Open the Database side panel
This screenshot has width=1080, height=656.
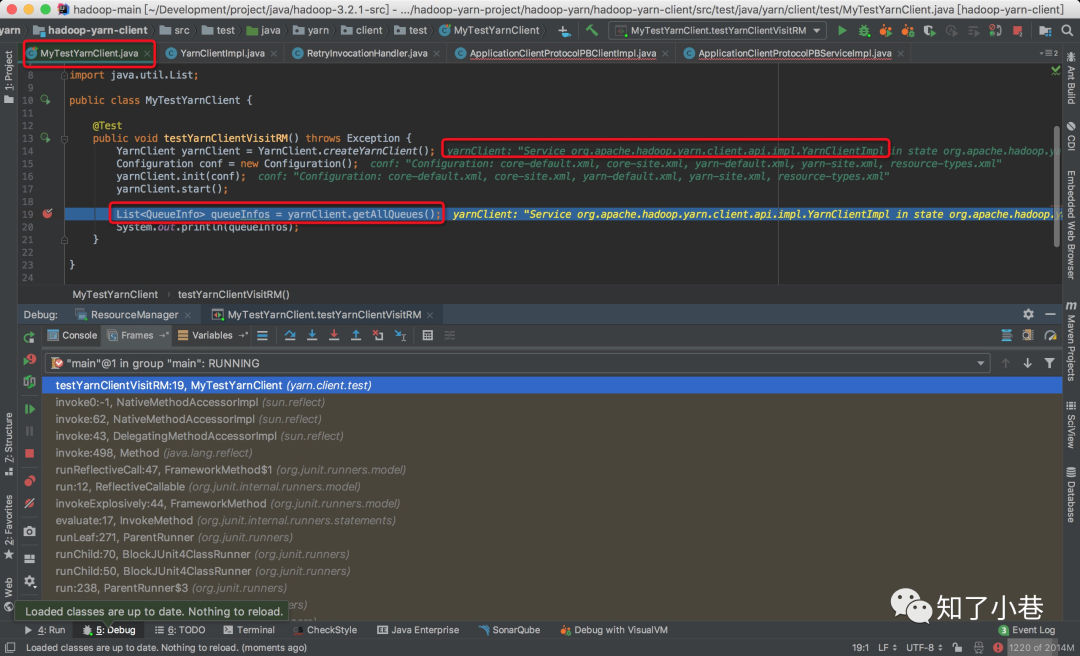click(x=1071, y=495)
